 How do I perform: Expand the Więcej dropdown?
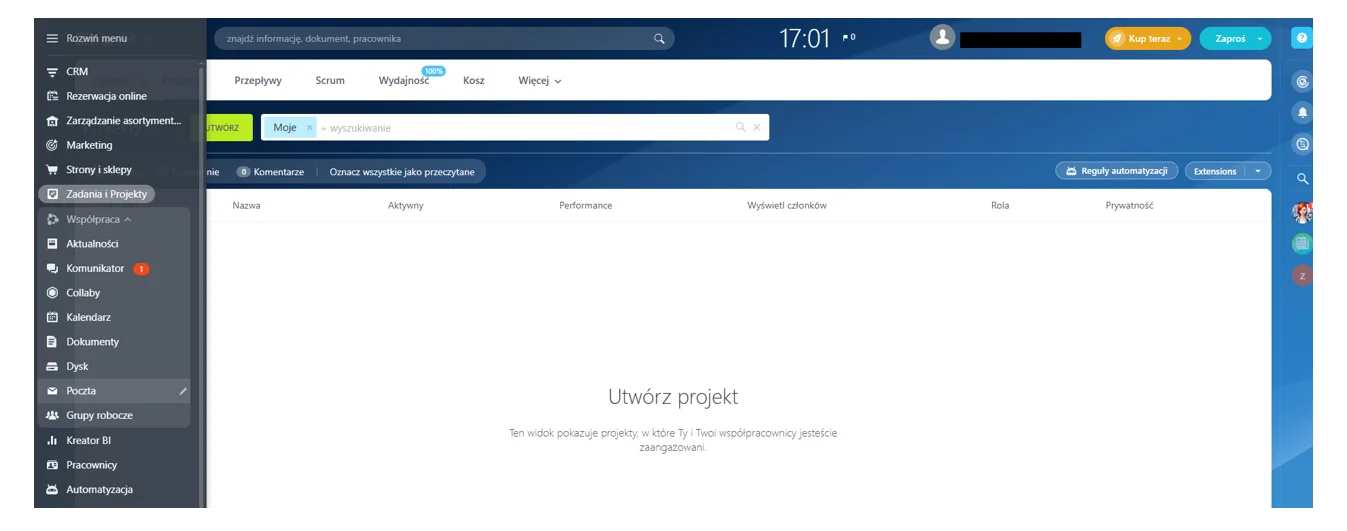539,81
